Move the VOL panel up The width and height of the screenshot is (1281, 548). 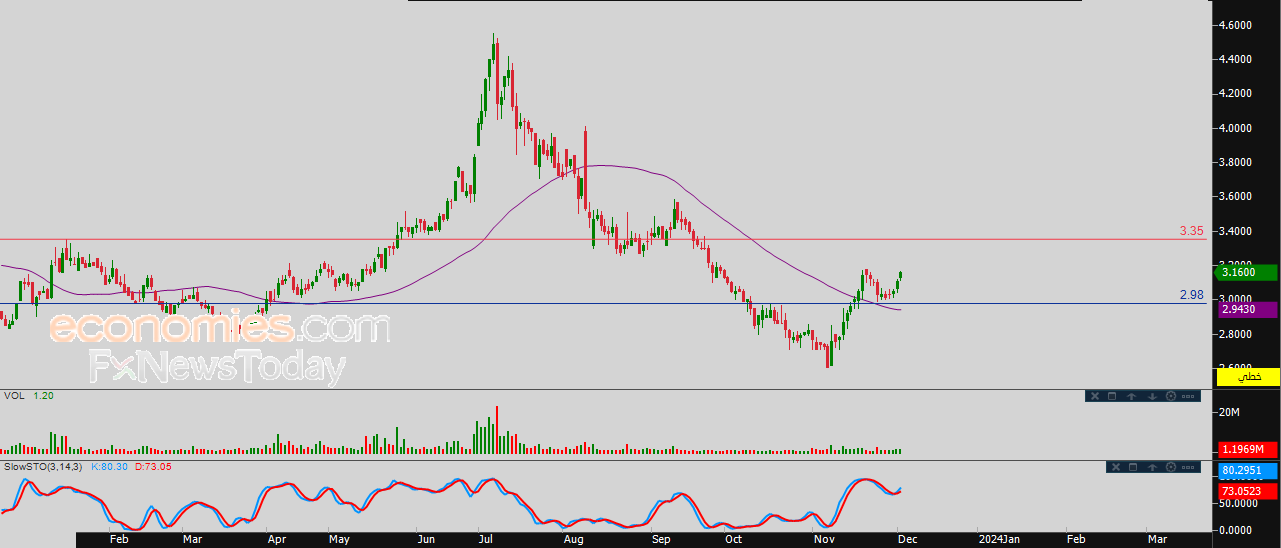(x=1132, y=396)
